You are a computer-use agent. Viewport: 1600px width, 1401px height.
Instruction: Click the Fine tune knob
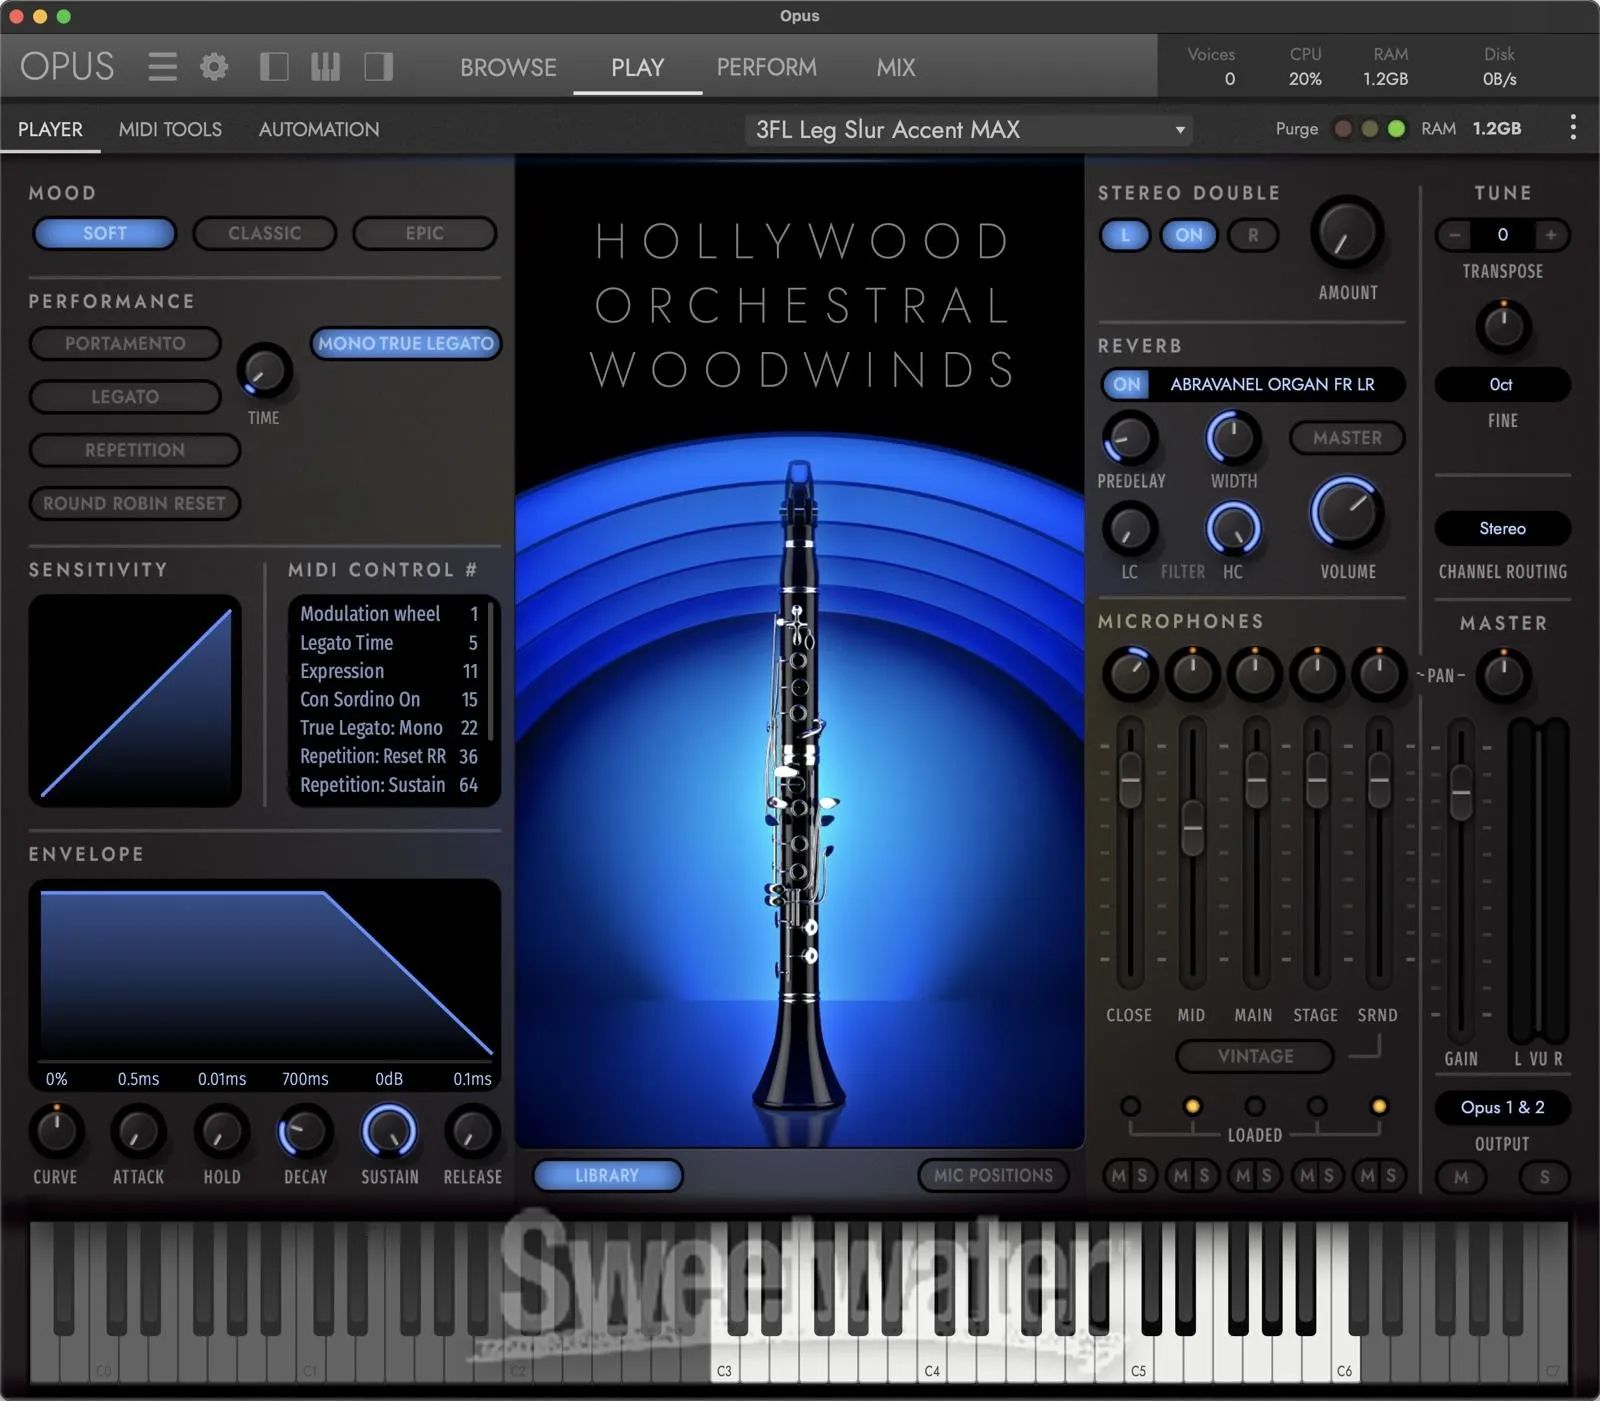pos(1503,326)
